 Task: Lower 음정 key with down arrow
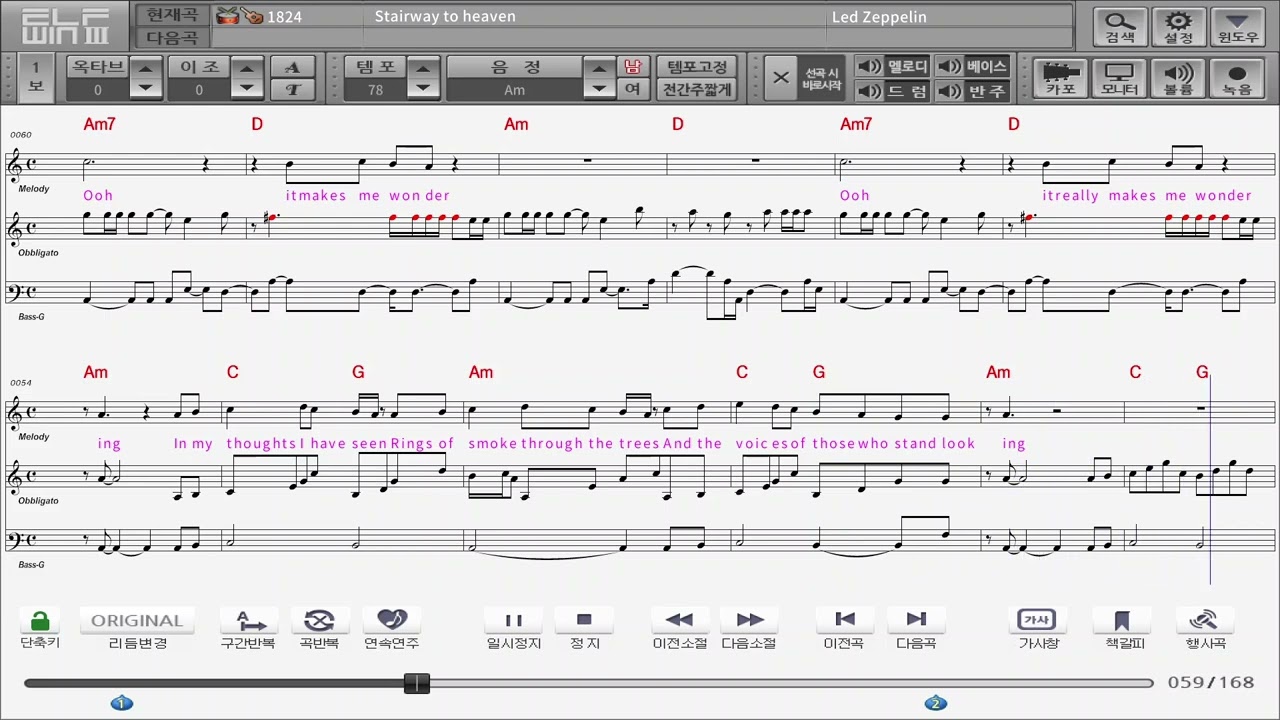(x=599, y=89)
